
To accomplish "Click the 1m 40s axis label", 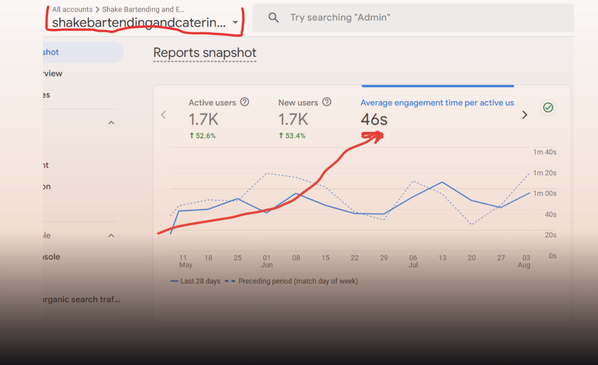I will pos(545,152).
